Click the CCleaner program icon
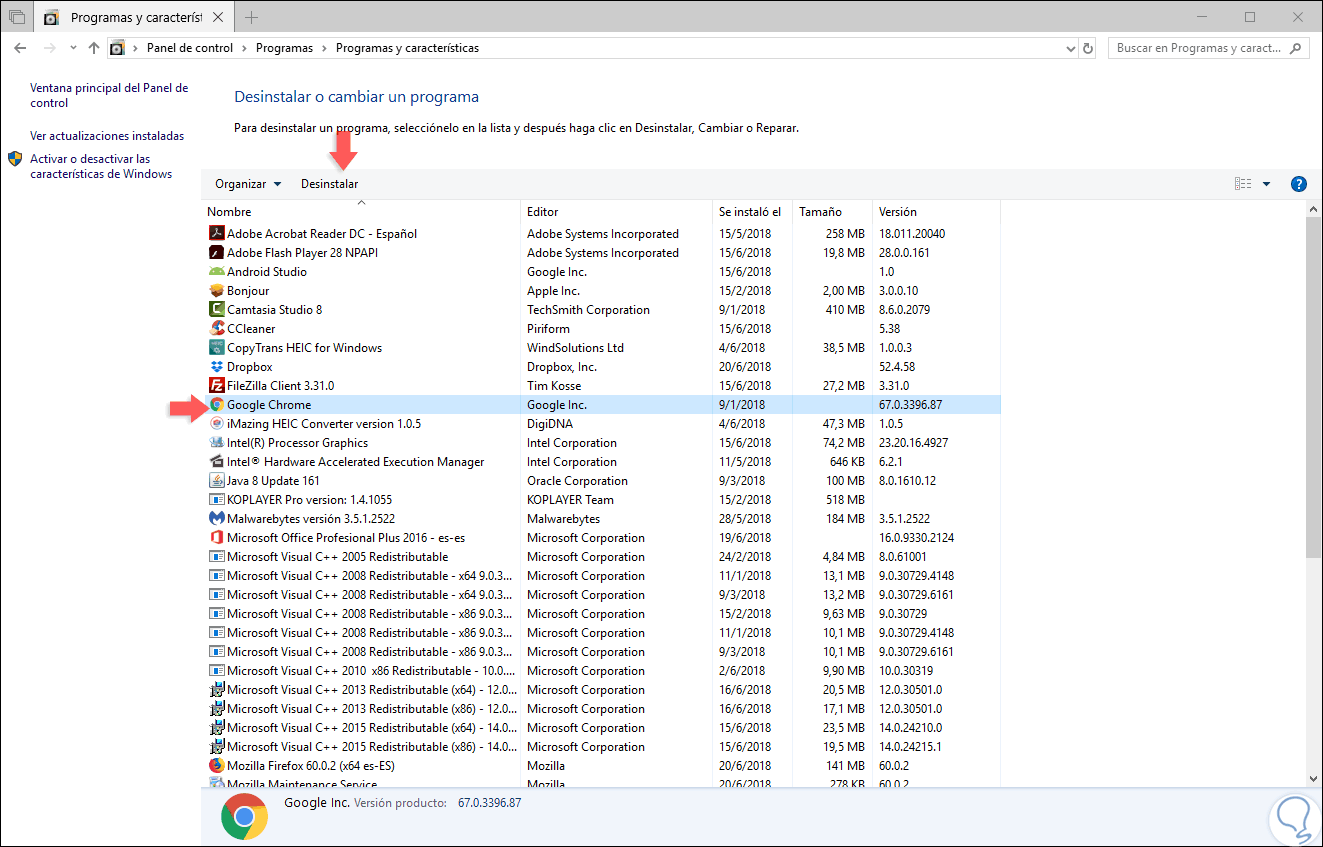Screen dimensions: 1323x847 click(x=217, y=329)
